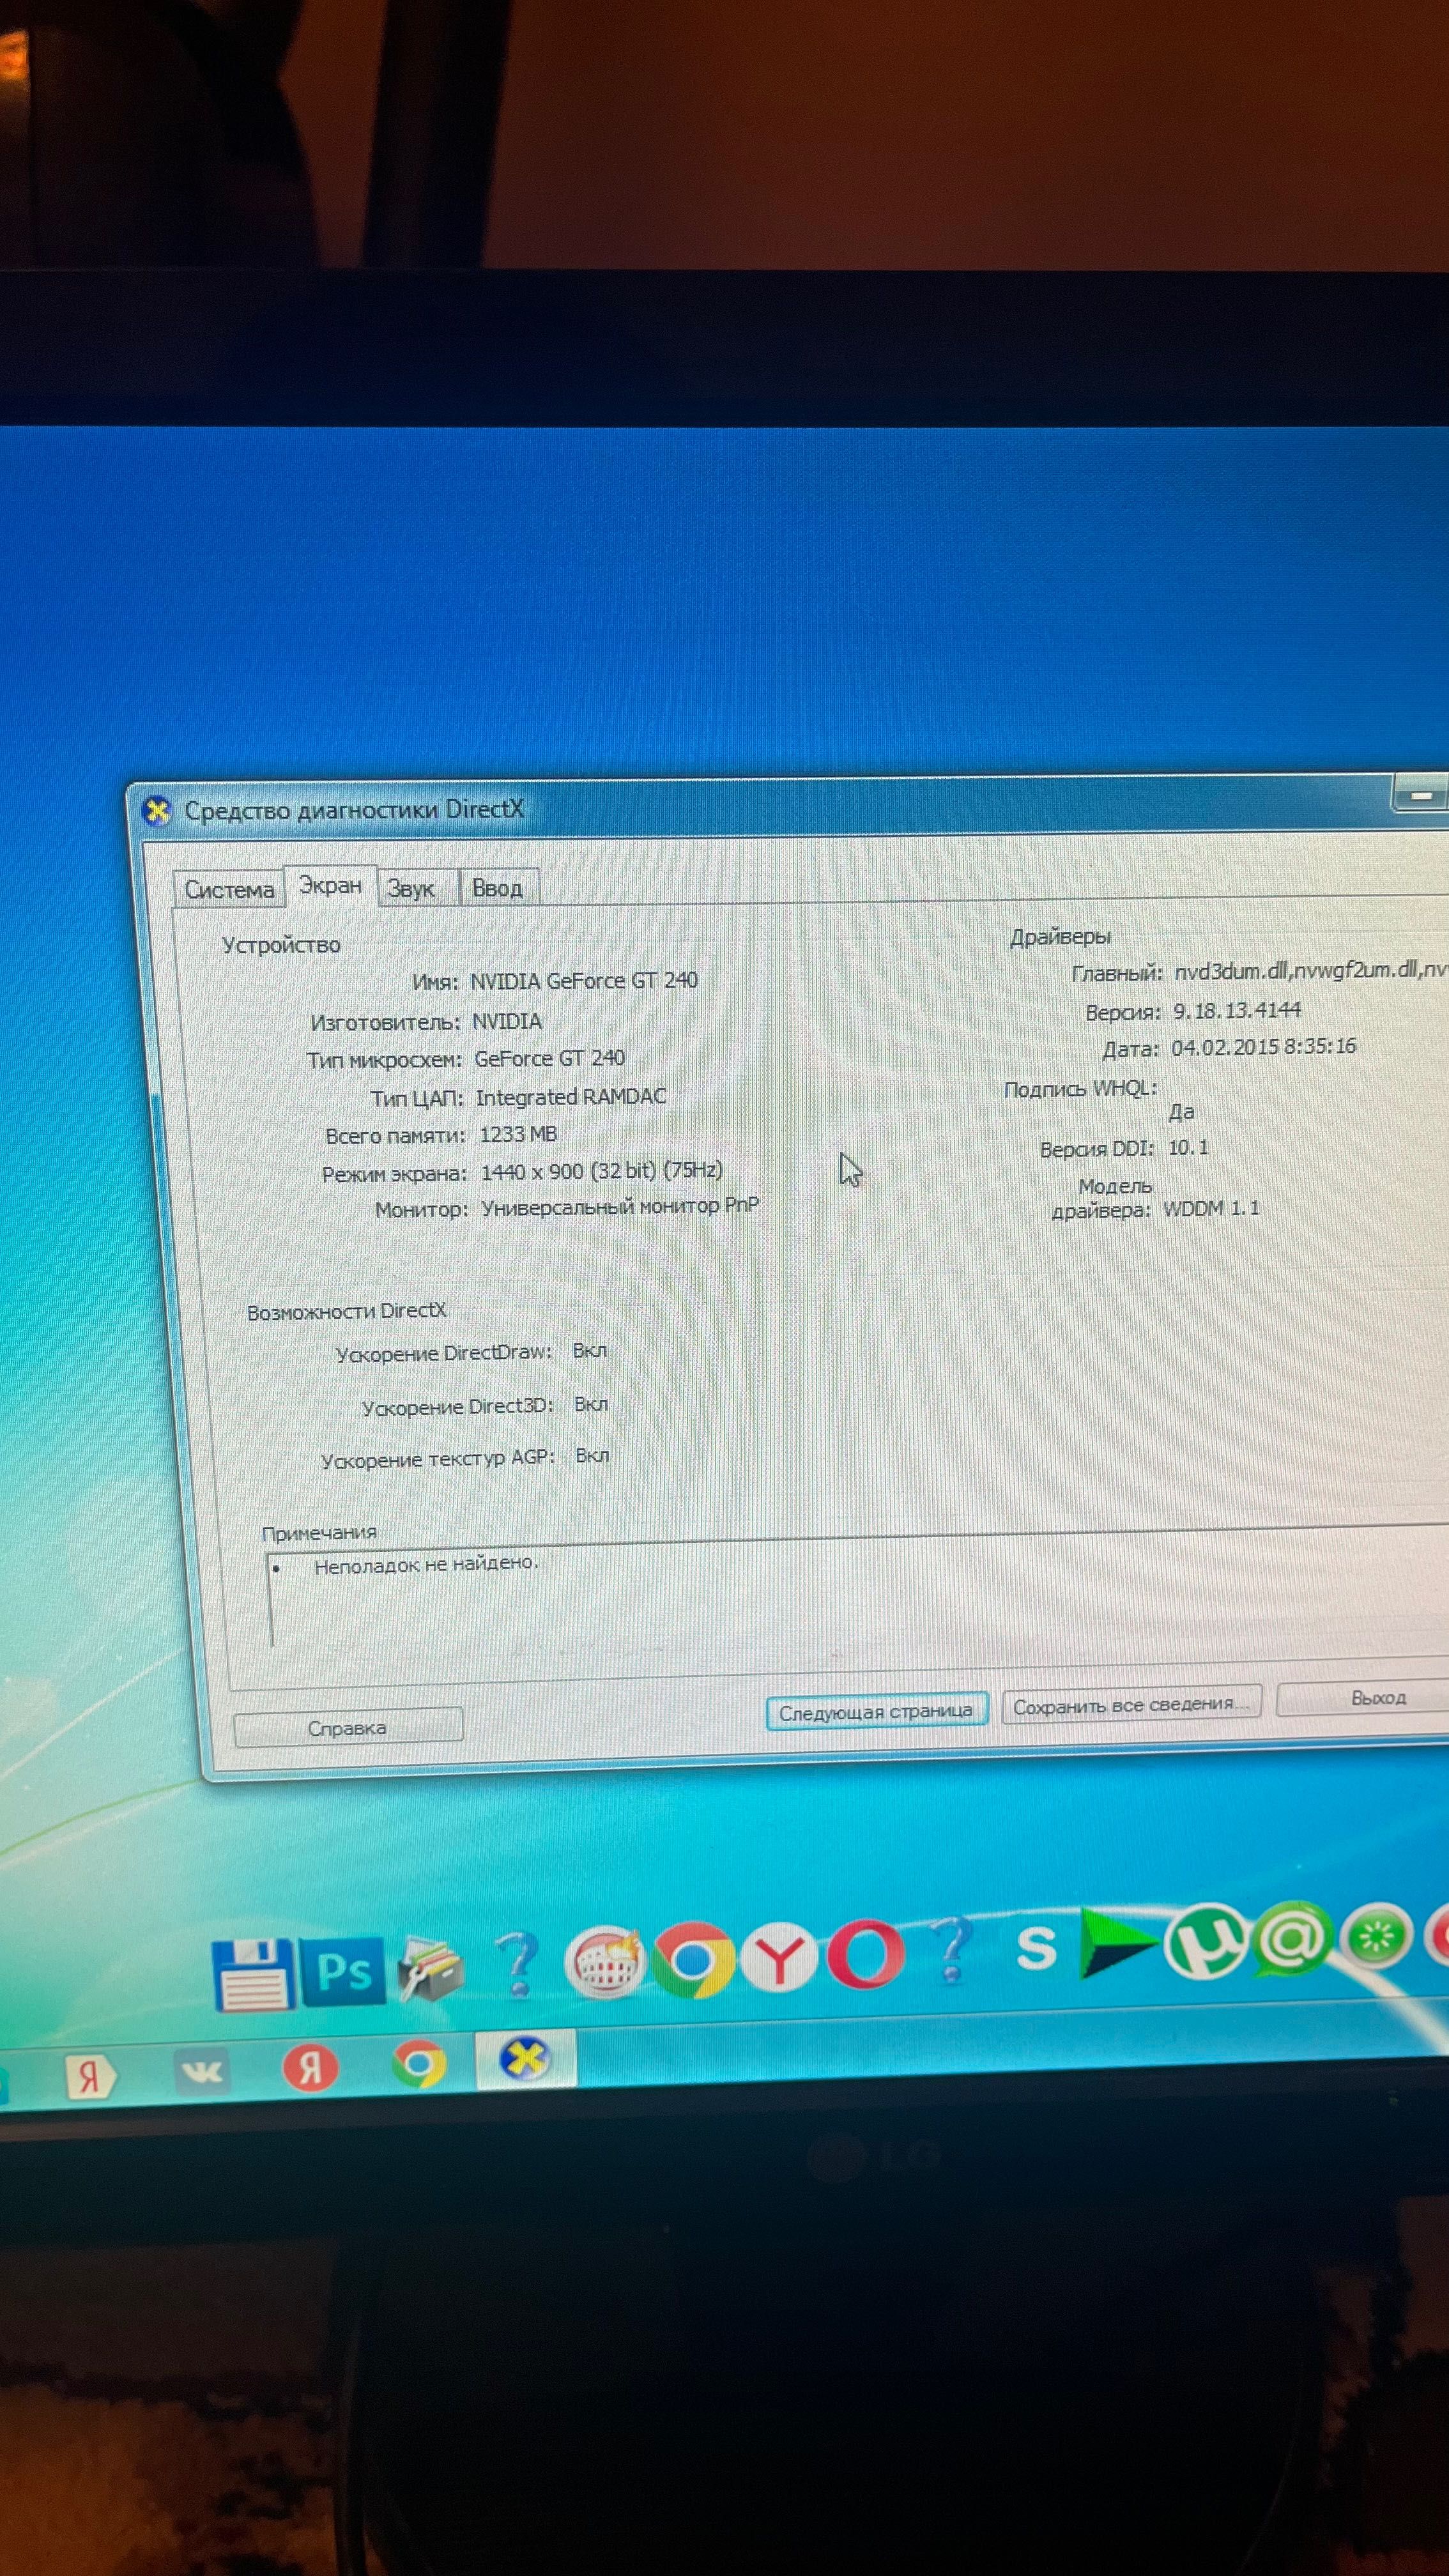Image resolution: width=1449 pixels, height=2576 pixels.
Task: Launch Yandex Browser red Y icon
Action: (x=779, y=1956)
